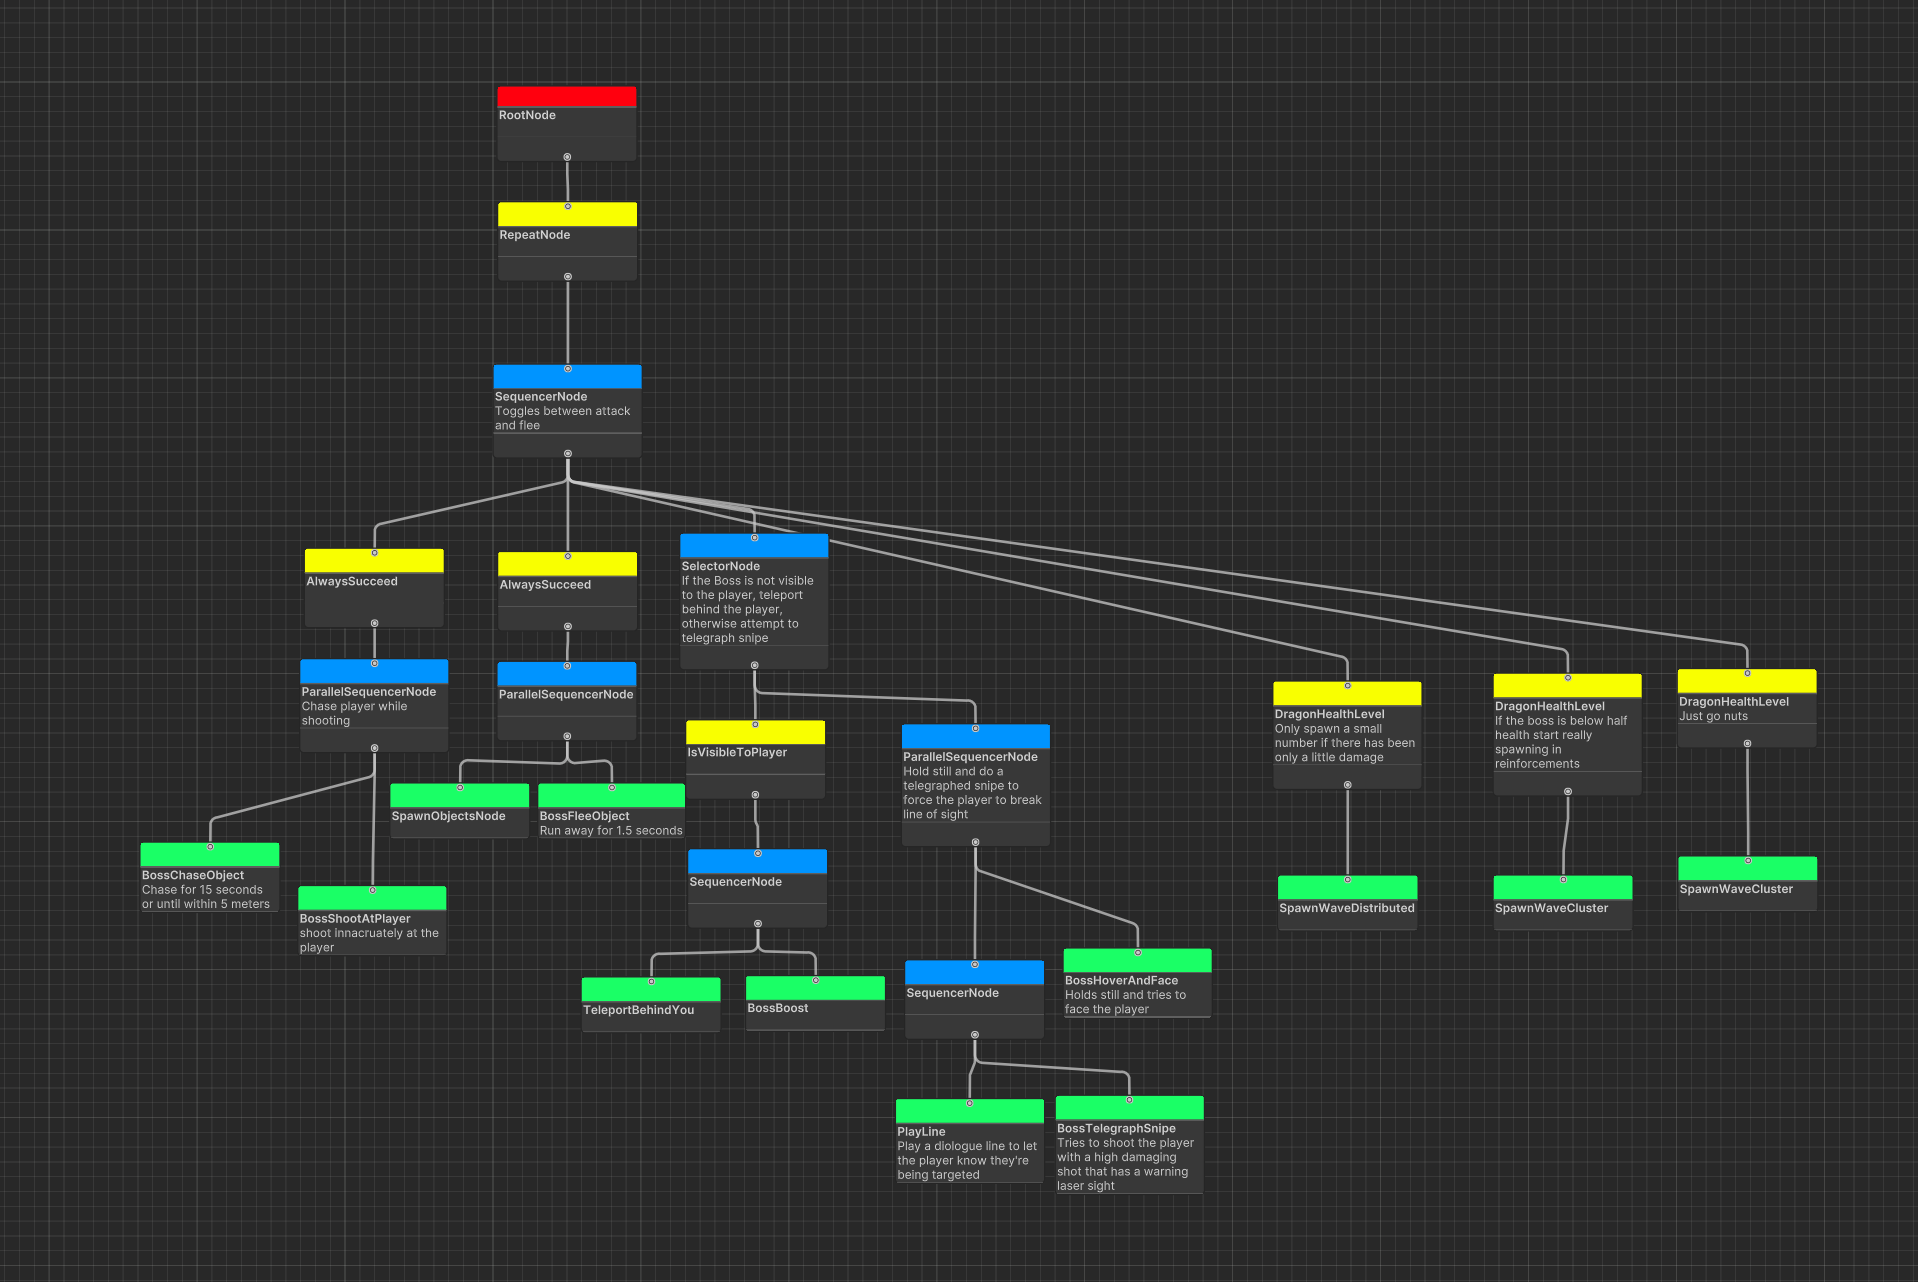The height and width of the screenshot is (1282, 1918).
Task: Click the TeleportBehindYou node
Action: [x=650, y=1010]
